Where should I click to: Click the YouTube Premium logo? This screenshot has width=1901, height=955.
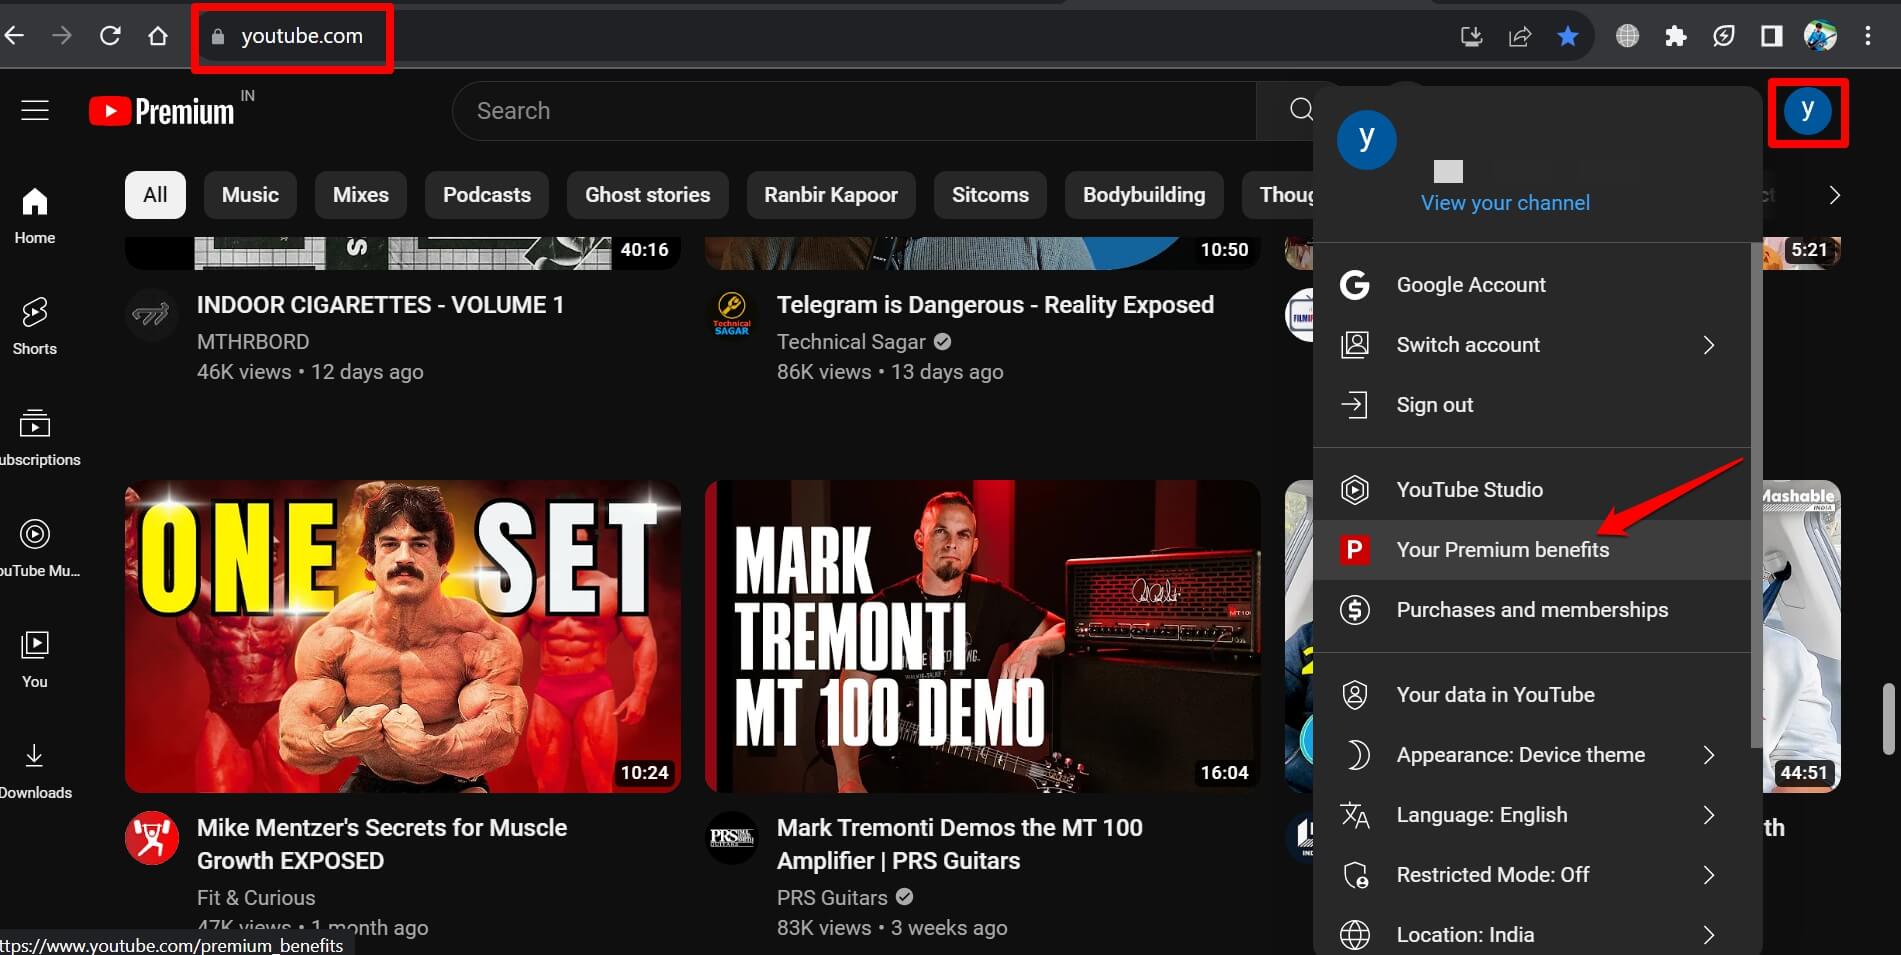tap(161, 111)
